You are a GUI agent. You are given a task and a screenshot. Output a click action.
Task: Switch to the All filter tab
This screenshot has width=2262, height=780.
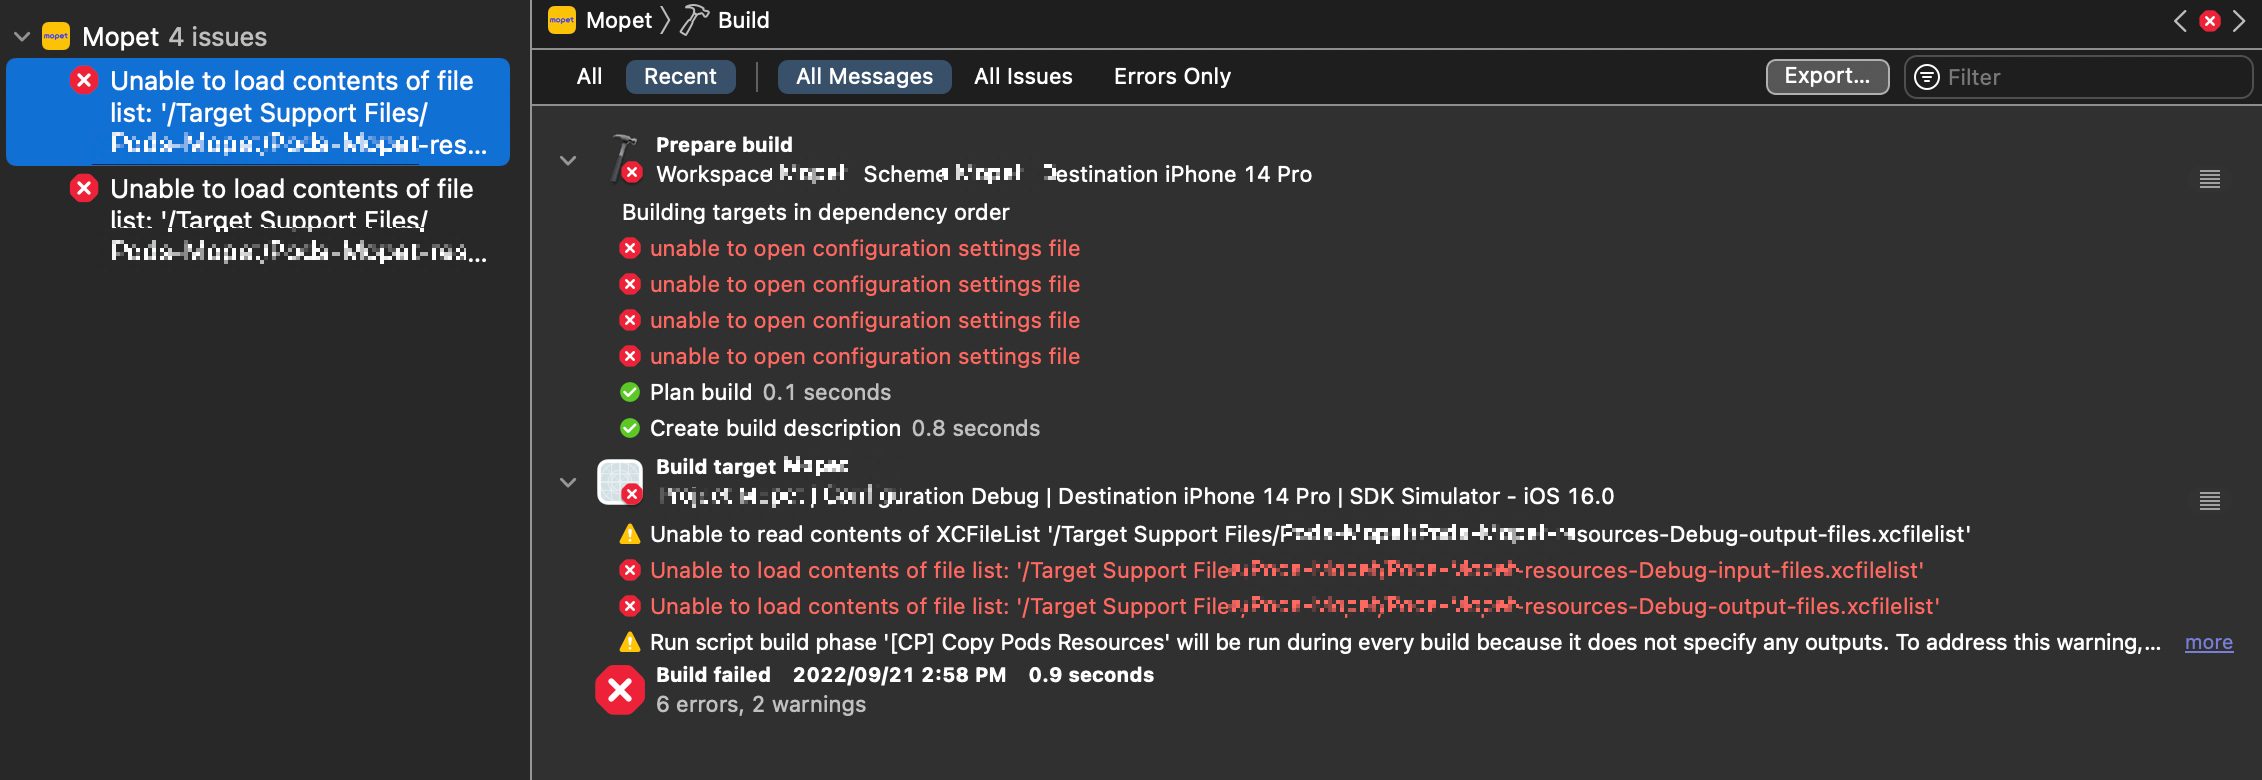click(589, 77)
